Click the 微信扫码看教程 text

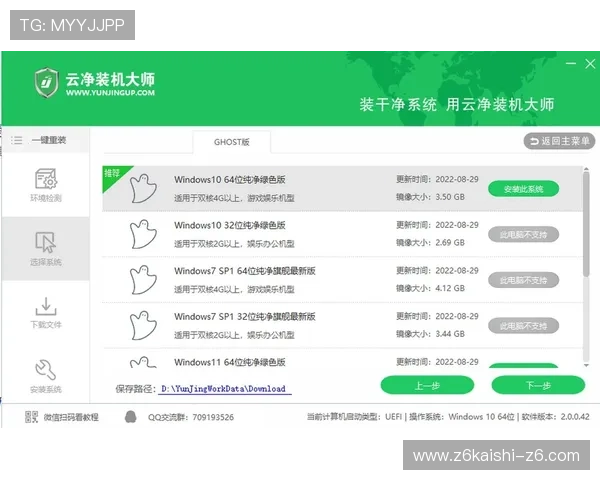pos(71,417)
